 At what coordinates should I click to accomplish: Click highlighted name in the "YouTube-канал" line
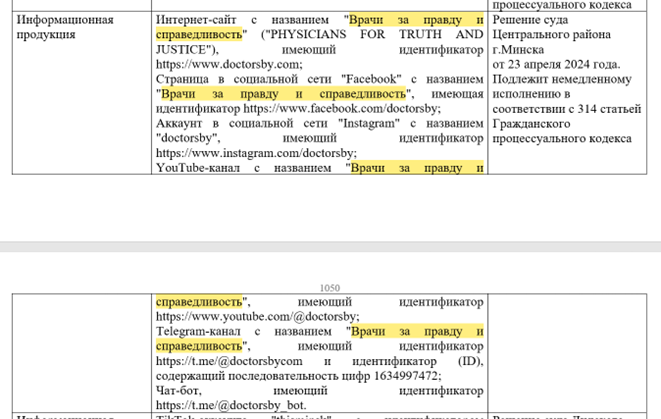coord(415,167)
